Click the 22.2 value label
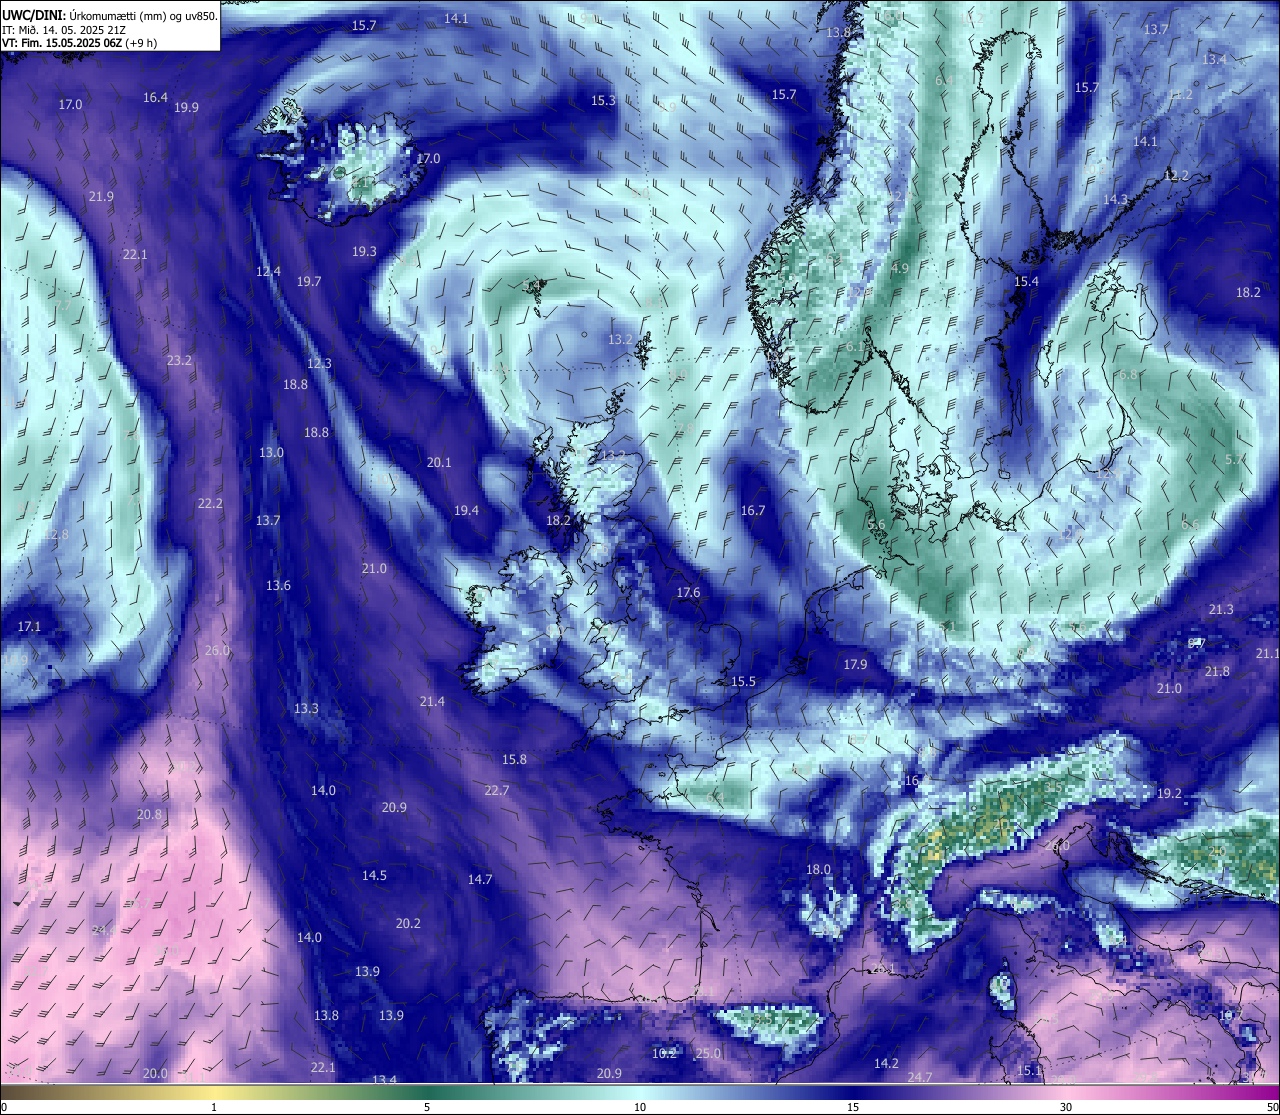This screenshot has height=1115, width=1280. point(210,503)
